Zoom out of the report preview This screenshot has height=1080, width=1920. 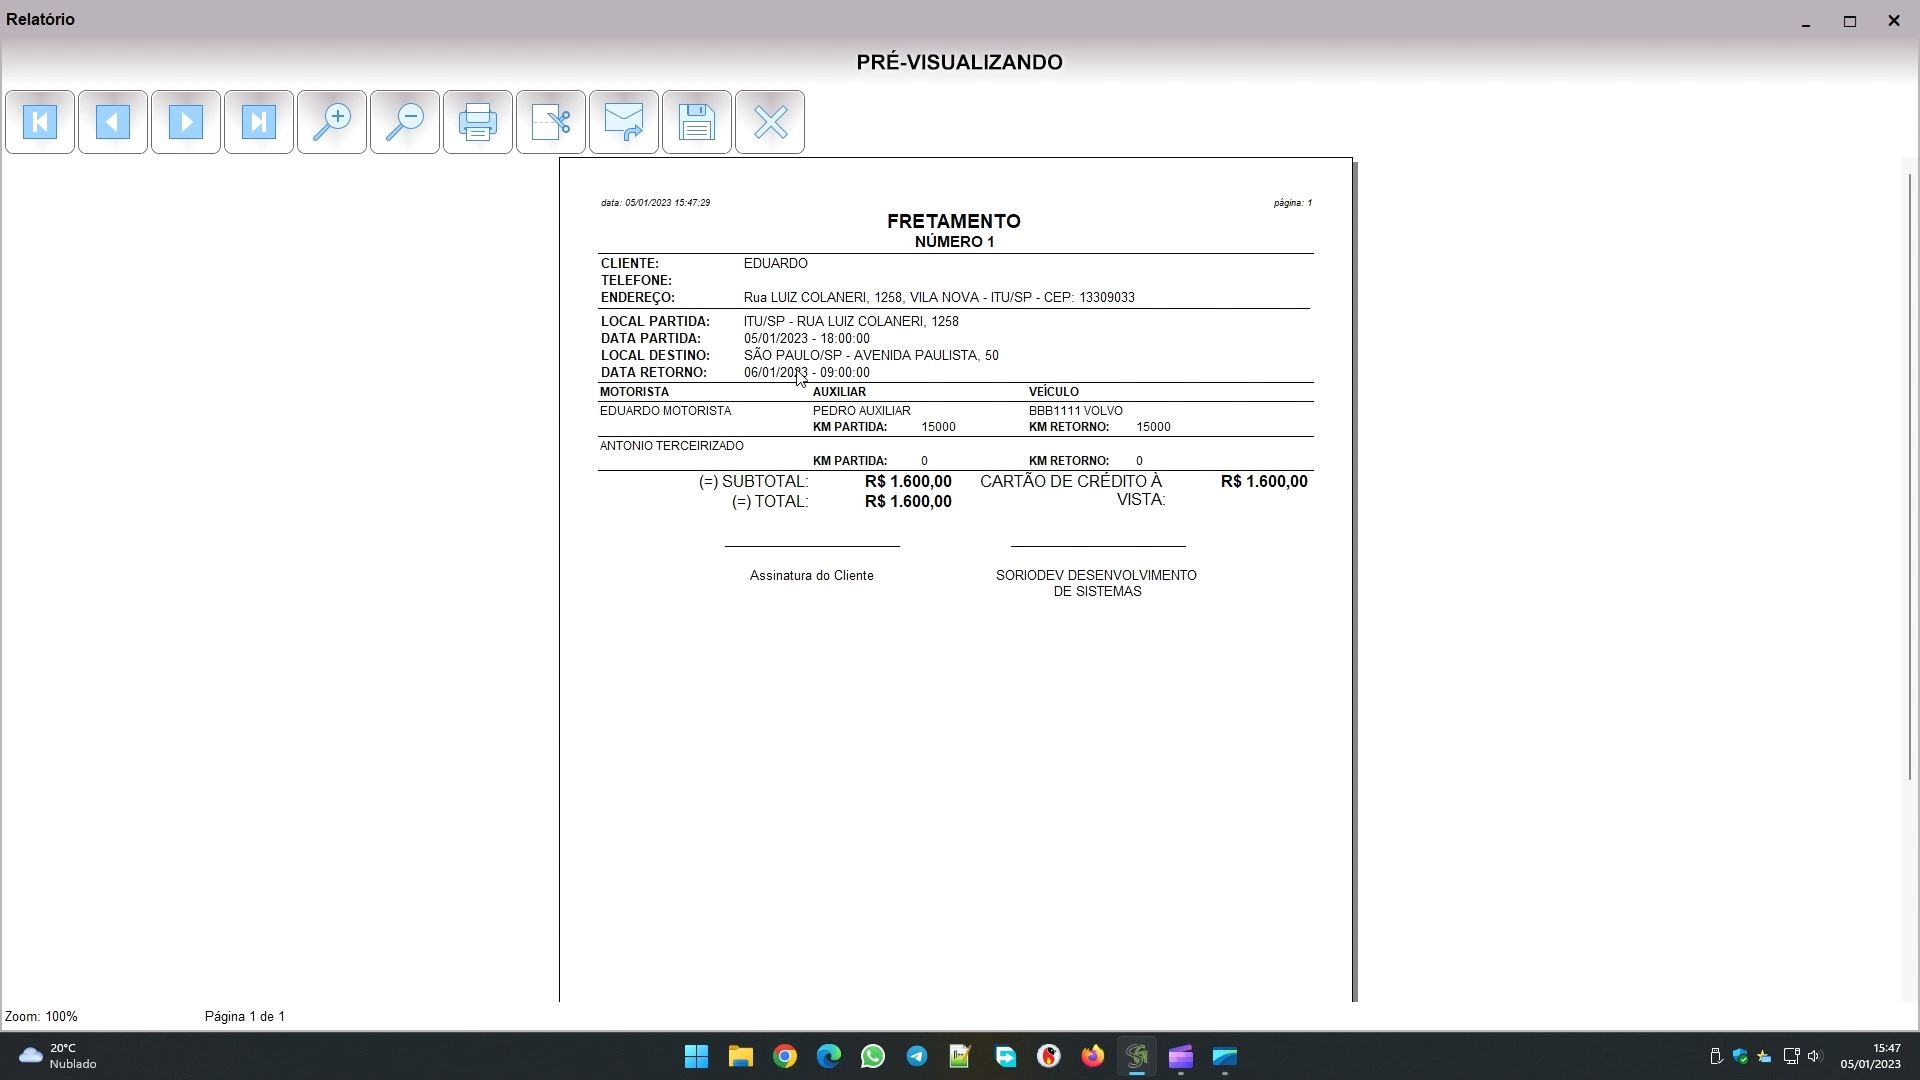pyautogui.click(x=405, y=122)
